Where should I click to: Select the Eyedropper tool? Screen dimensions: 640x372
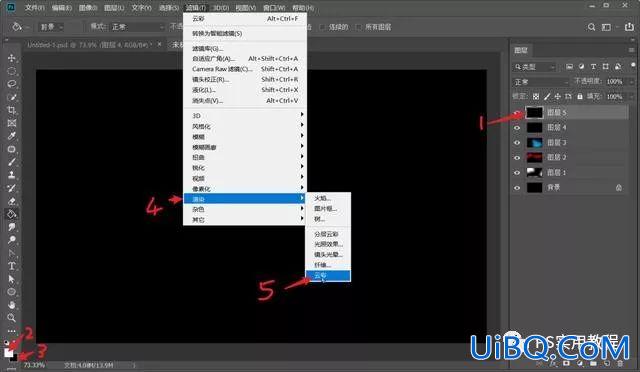coord(11,136)
